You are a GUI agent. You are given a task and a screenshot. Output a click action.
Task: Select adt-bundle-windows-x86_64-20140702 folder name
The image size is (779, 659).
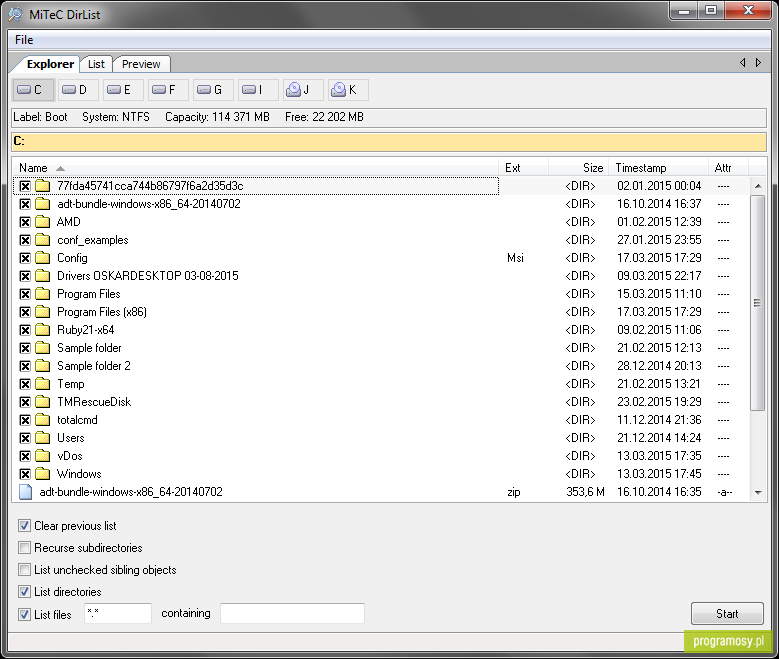point(149,204)
